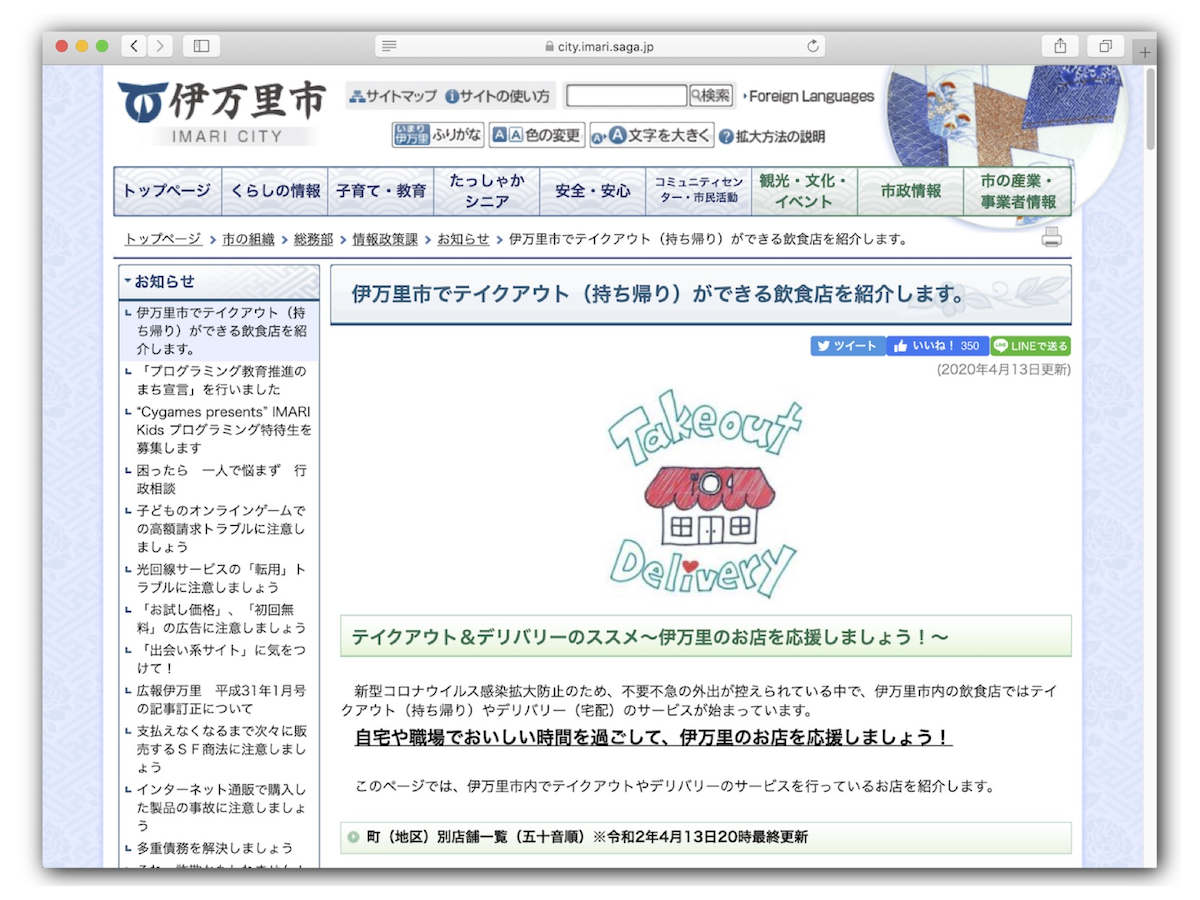Open a new tab with the plus button

pyautogui.click(x=1146, y=52)
